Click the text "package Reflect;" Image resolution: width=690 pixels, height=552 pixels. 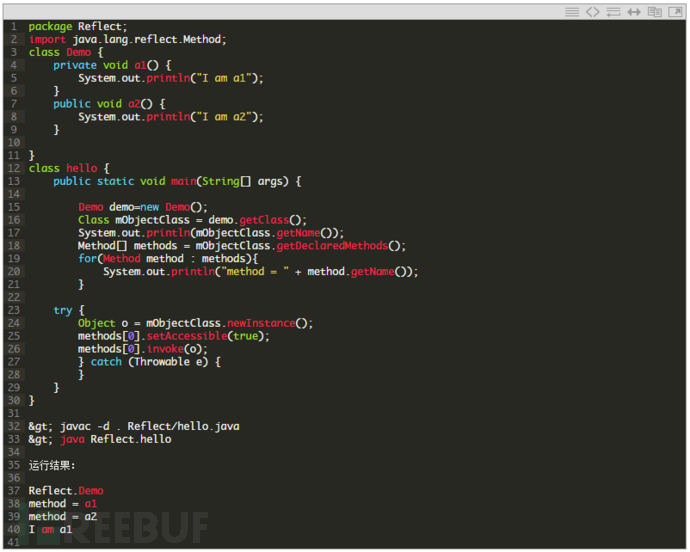[x=78, y=26]
